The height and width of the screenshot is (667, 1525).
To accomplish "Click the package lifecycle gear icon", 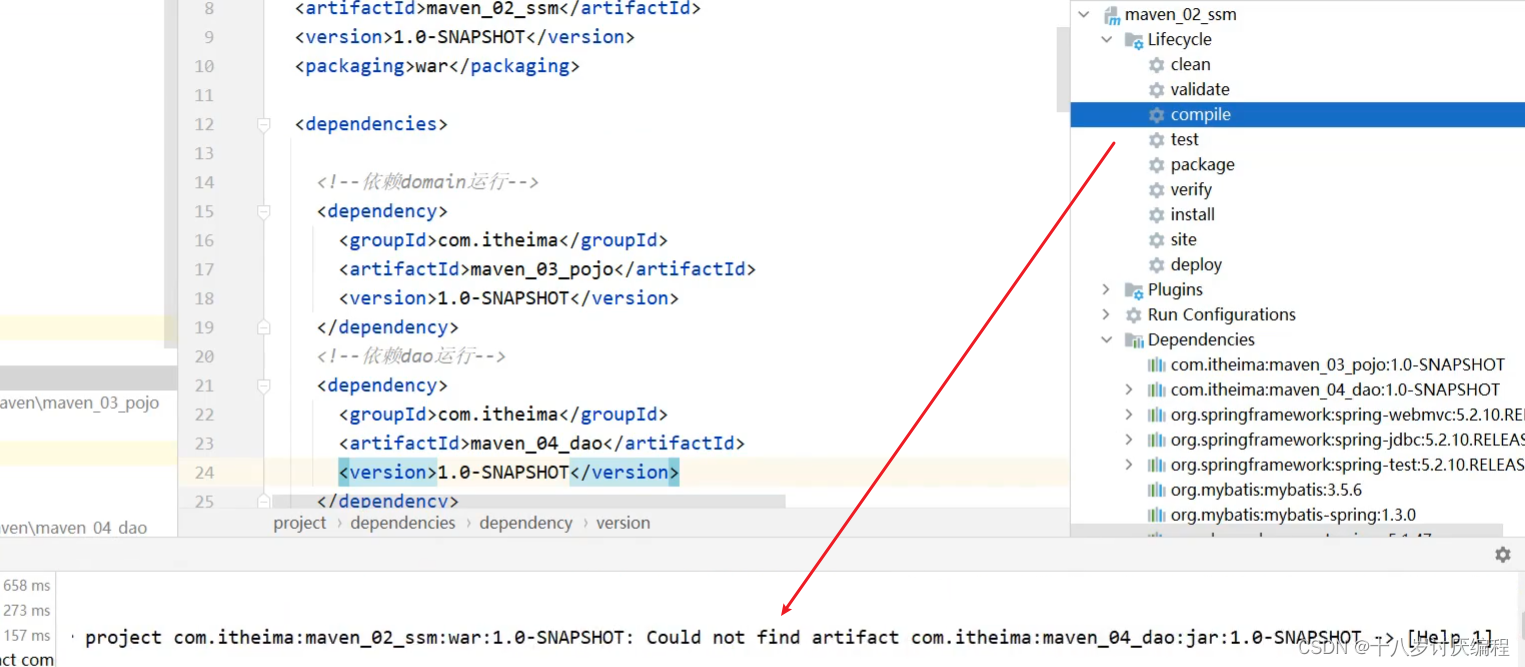I will [1156, 165].
